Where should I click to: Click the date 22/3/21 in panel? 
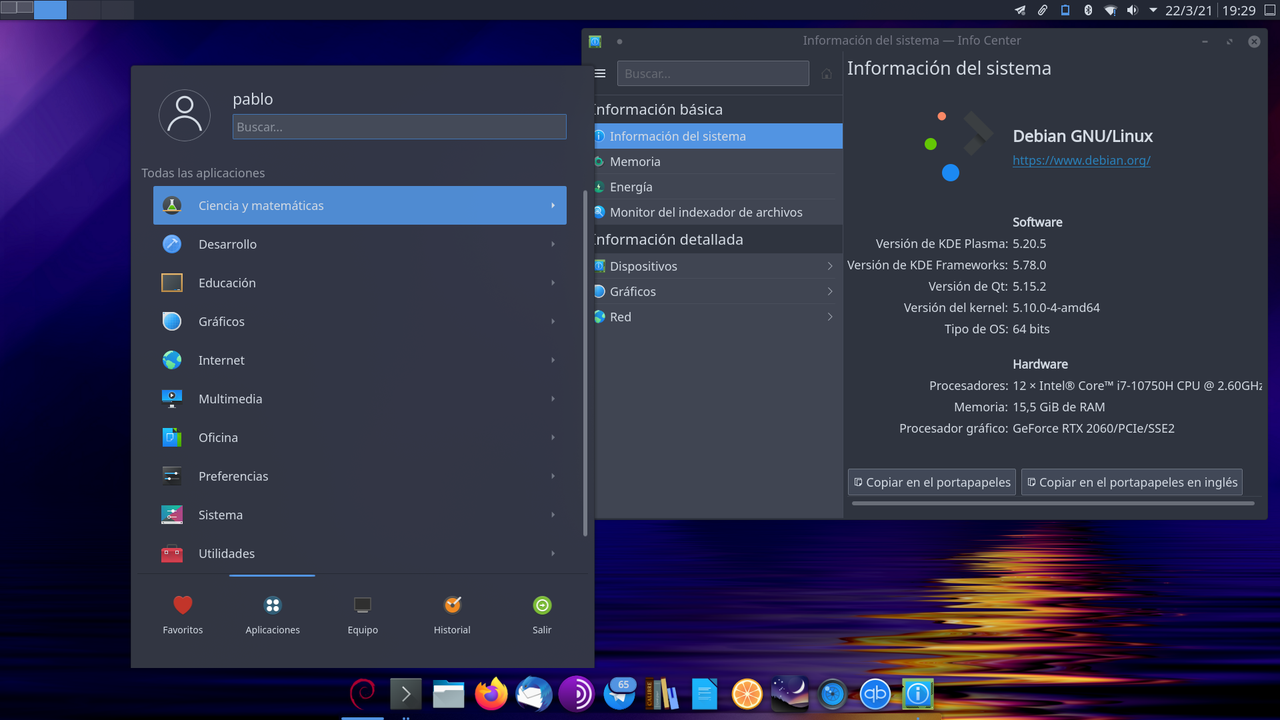coord(1189,10)
